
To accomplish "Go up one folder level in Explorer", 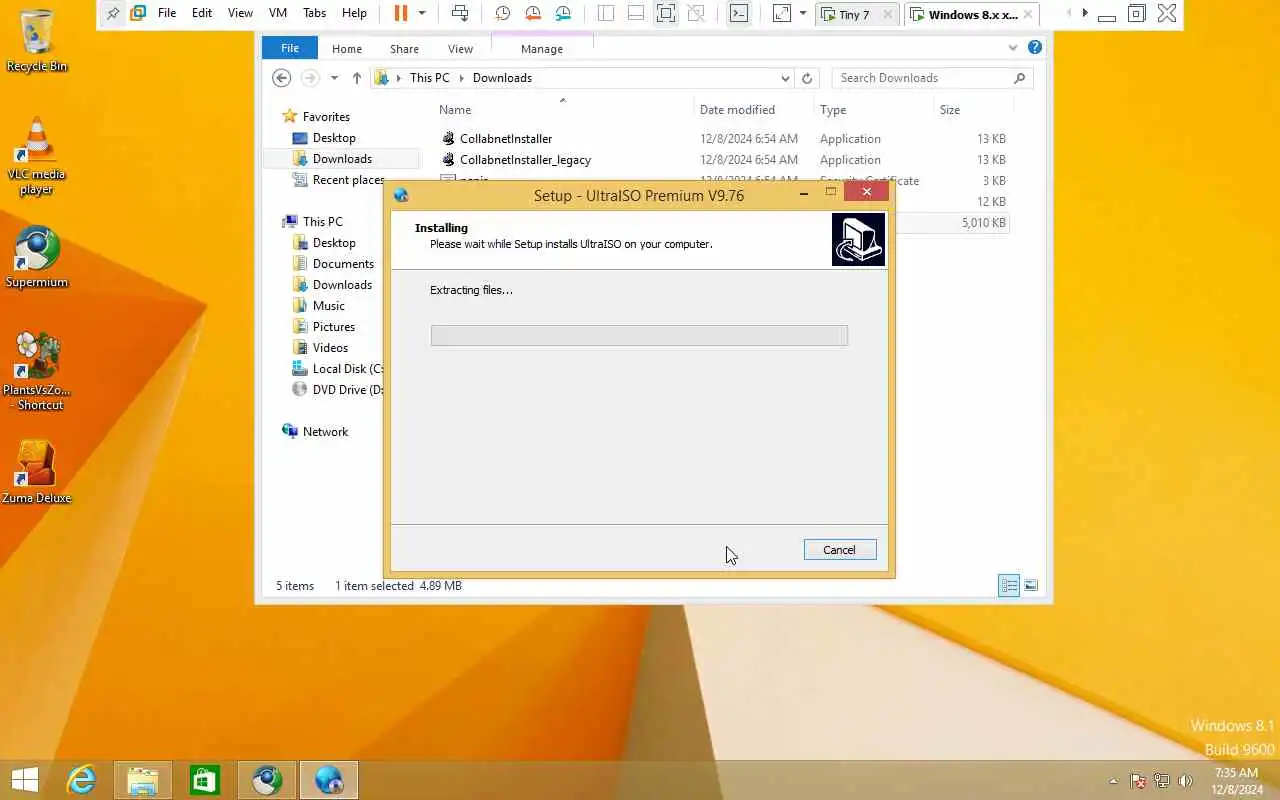I will coord(356,78).
